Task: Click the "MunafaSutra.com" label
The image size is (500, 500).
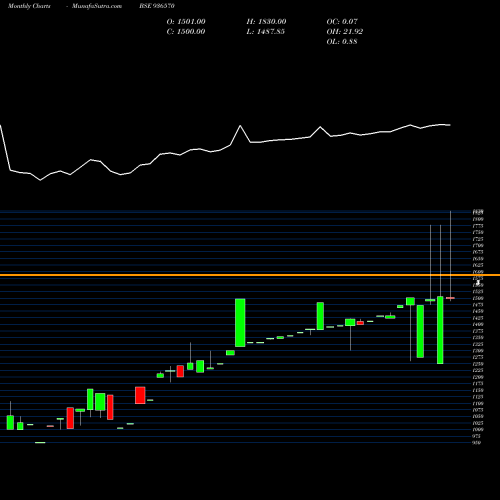Action: click(97, 6)
